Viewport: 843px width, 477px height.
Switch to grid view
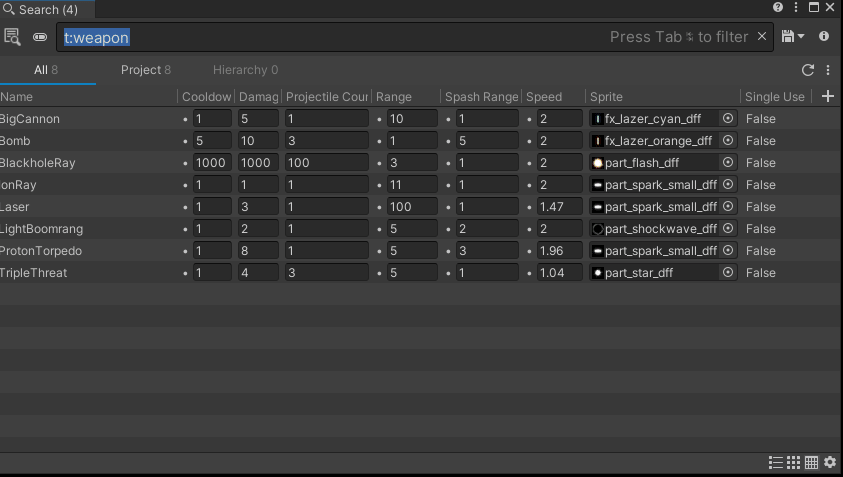tap(793, 462)
